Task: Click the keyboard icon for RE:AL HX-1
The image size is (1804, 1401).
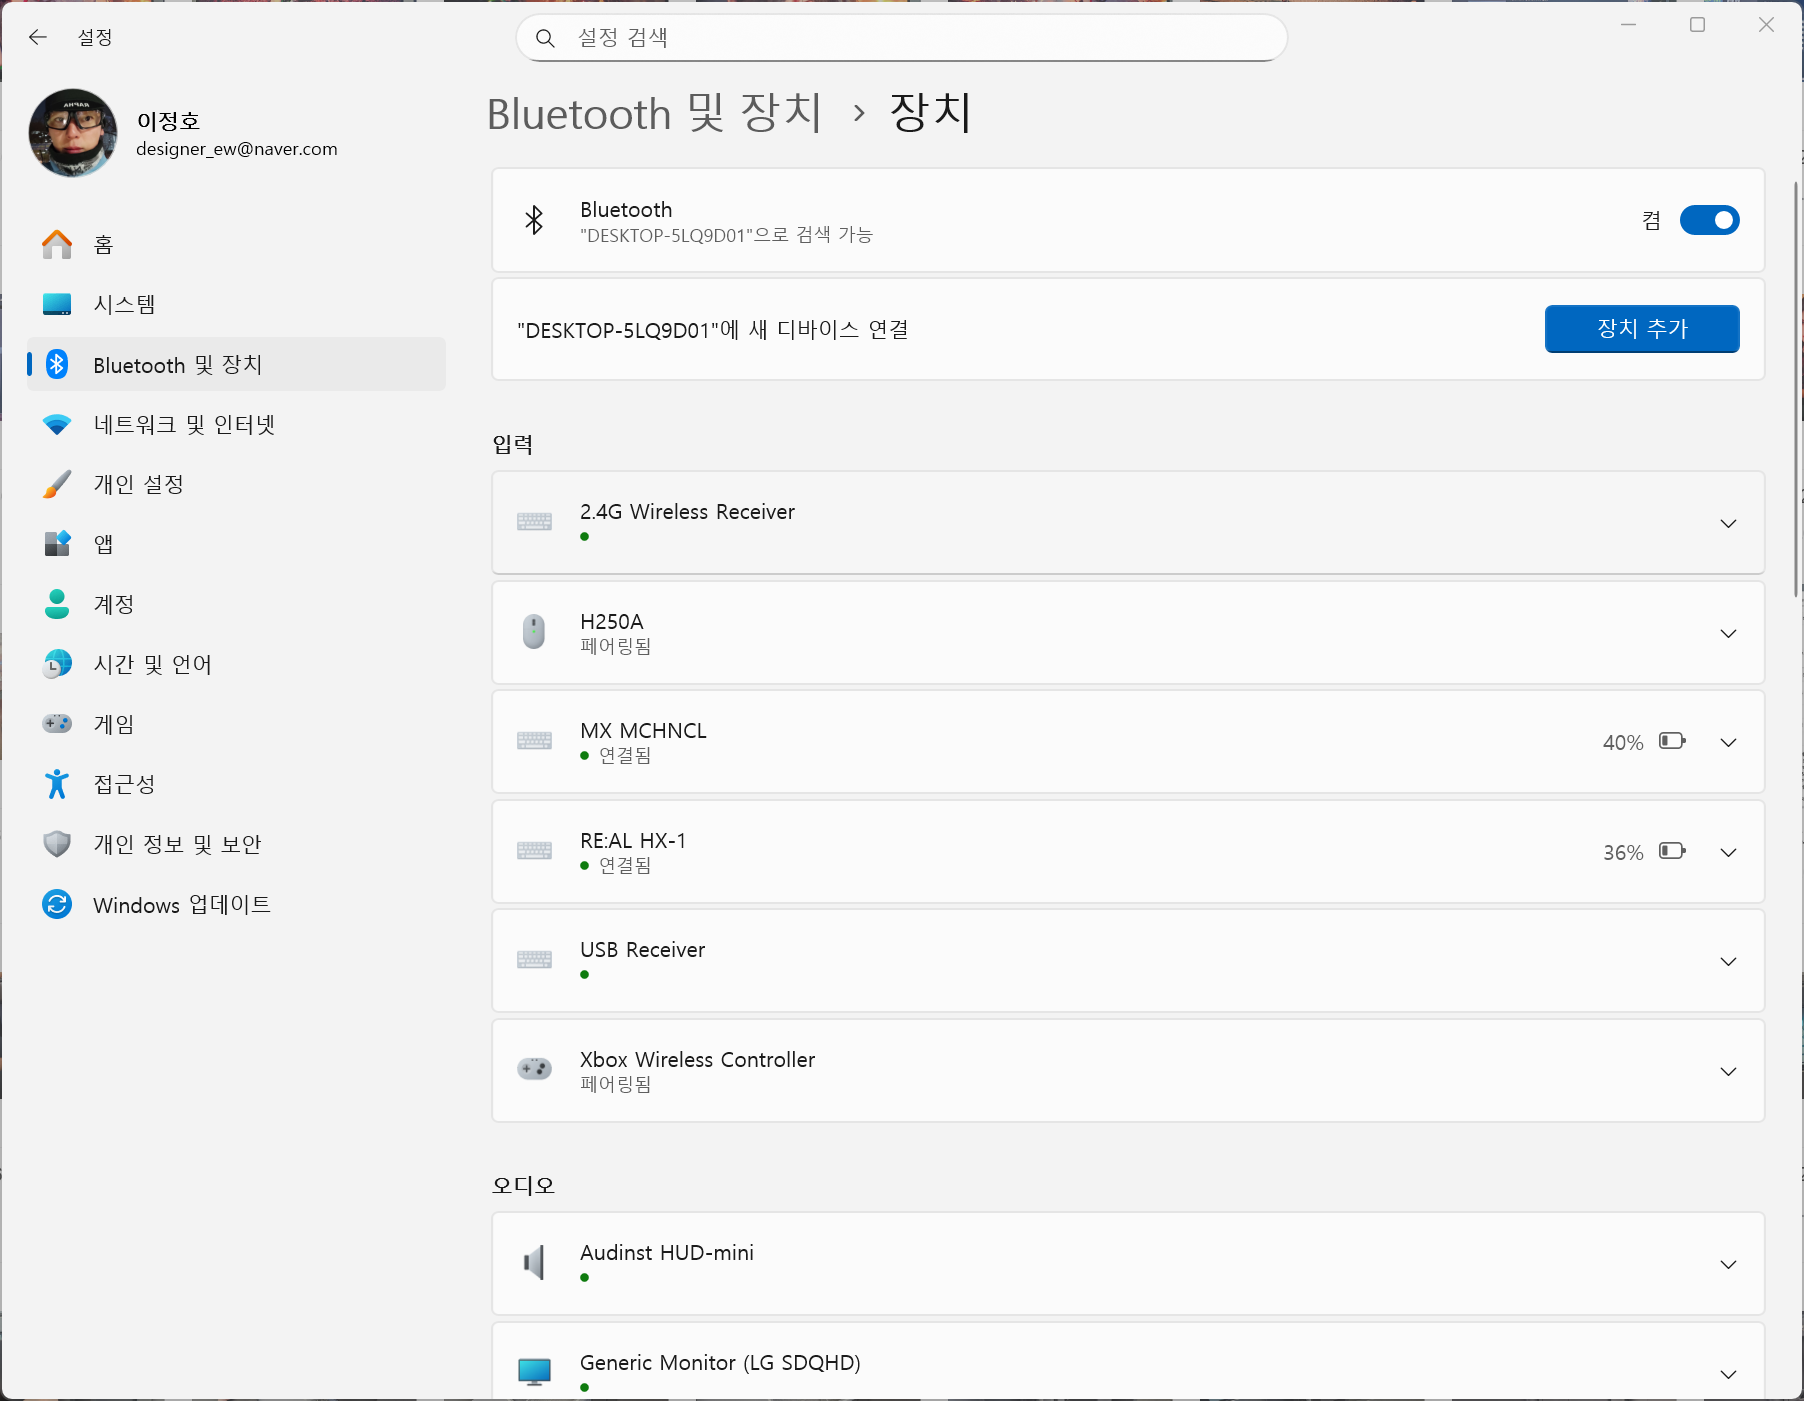Action: (x=534, y=851)
